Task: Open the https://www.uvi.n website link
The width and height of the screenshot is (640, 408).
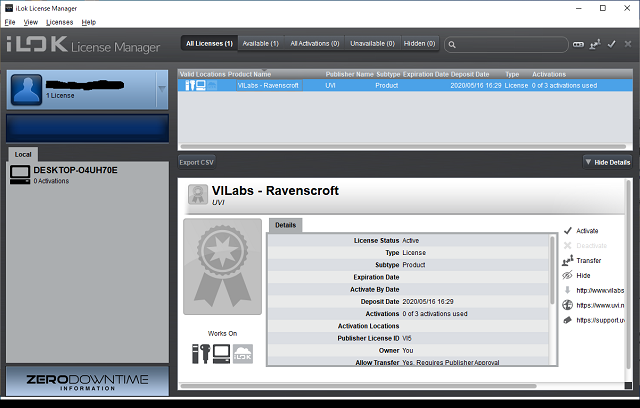Action: click(x=600, y=305)
